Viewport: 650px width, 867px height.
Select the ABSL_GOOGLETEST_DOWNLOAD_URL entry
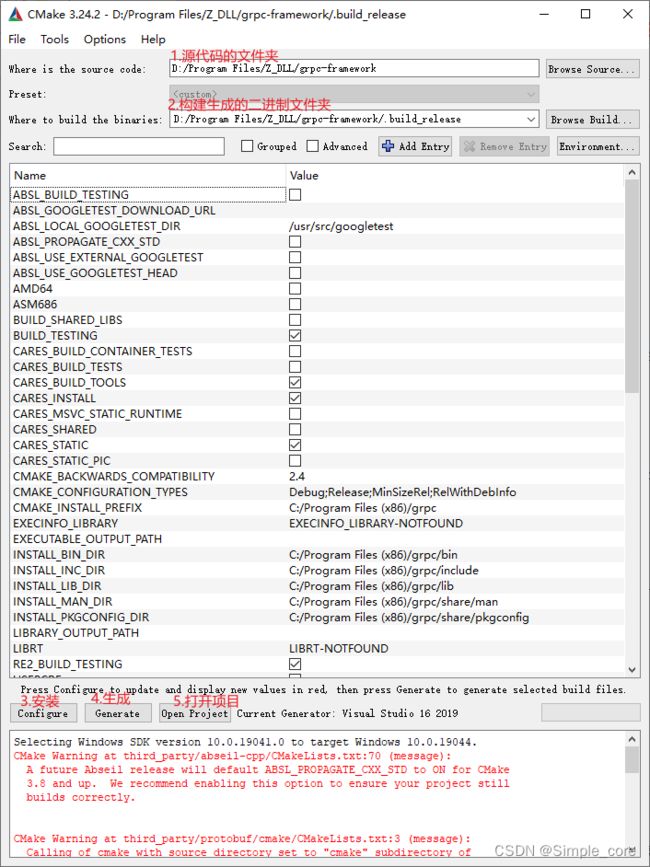tap(114, 211)
